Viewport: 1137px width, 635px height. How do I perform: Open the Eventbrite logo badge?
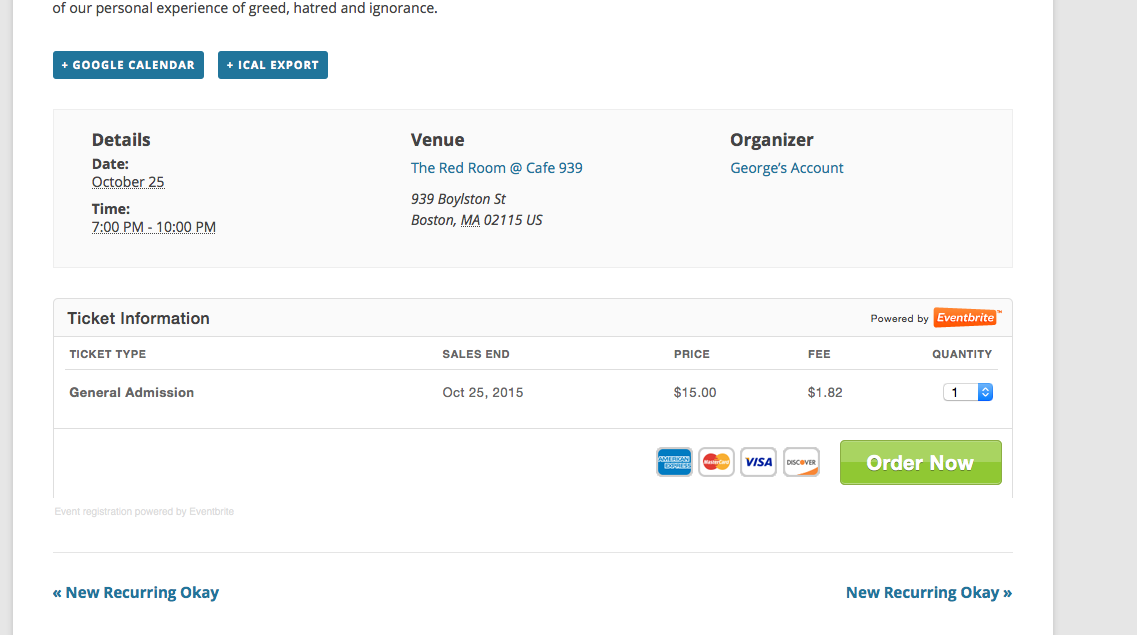tap(967, 318)
